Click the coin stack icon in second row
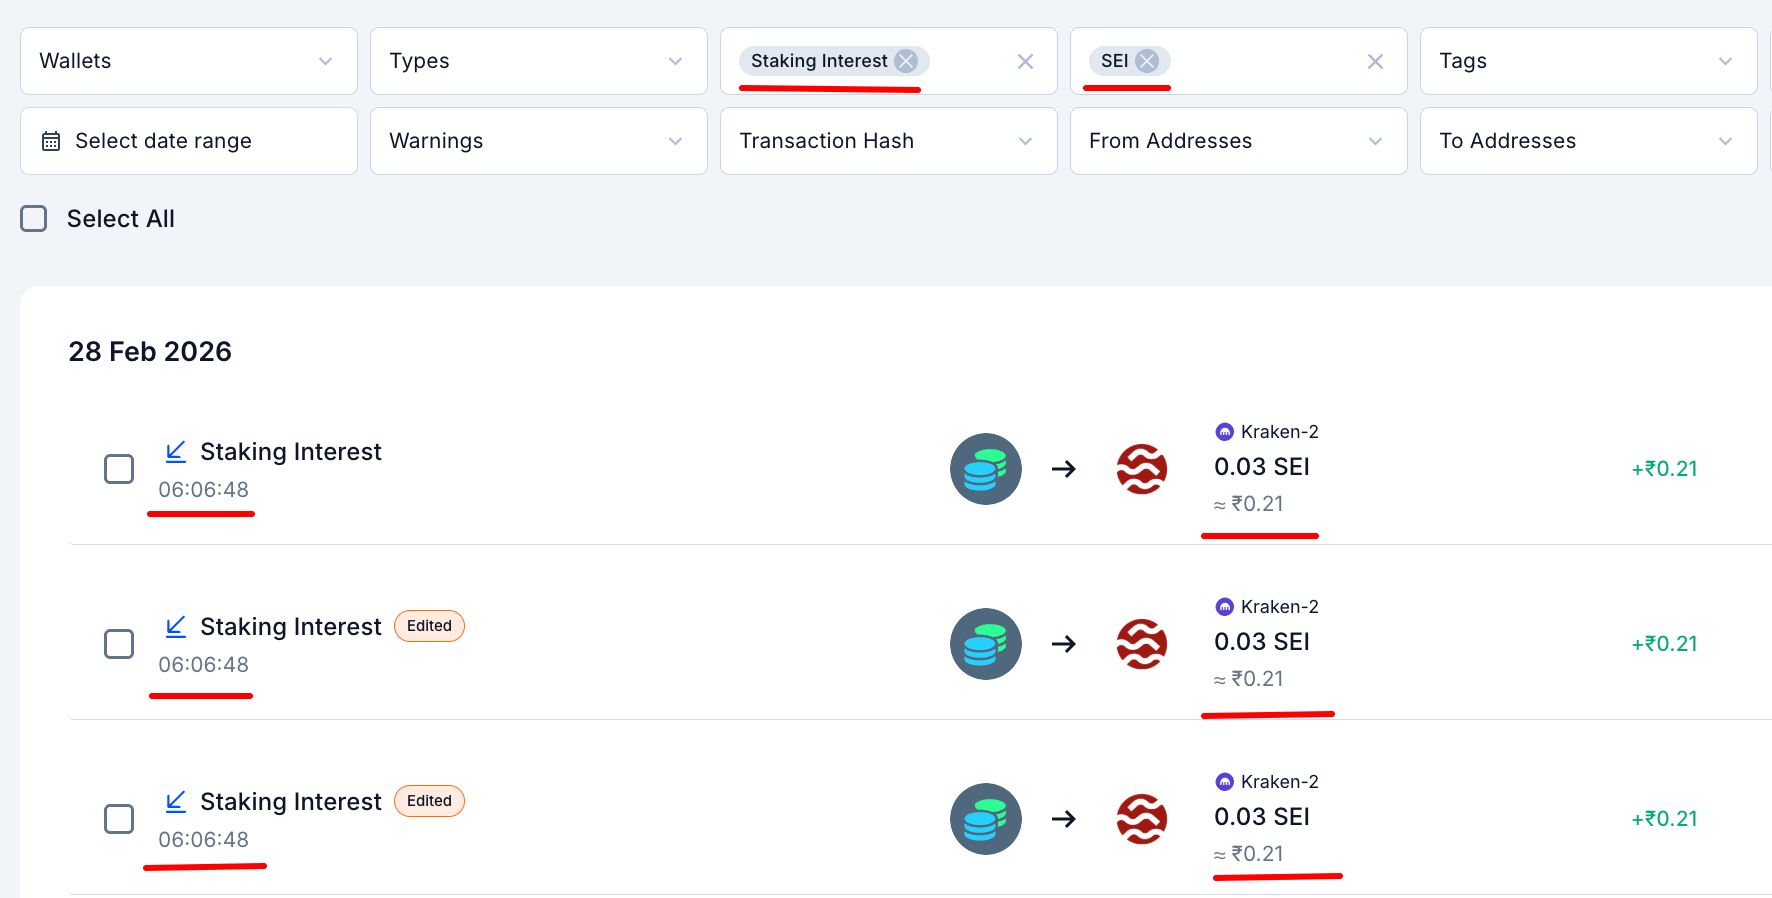 (x=986, y=644)
